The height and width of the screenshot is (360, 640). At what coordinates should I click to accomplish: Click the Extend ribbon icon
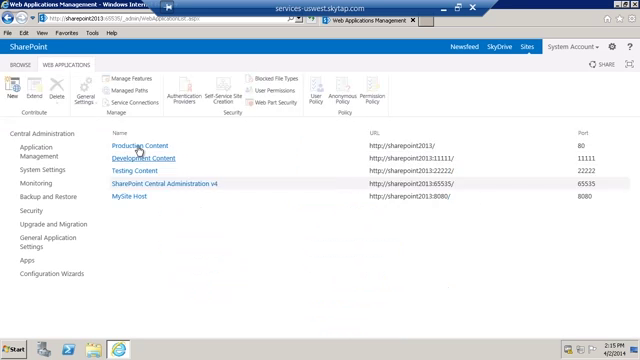coord(34,88)
